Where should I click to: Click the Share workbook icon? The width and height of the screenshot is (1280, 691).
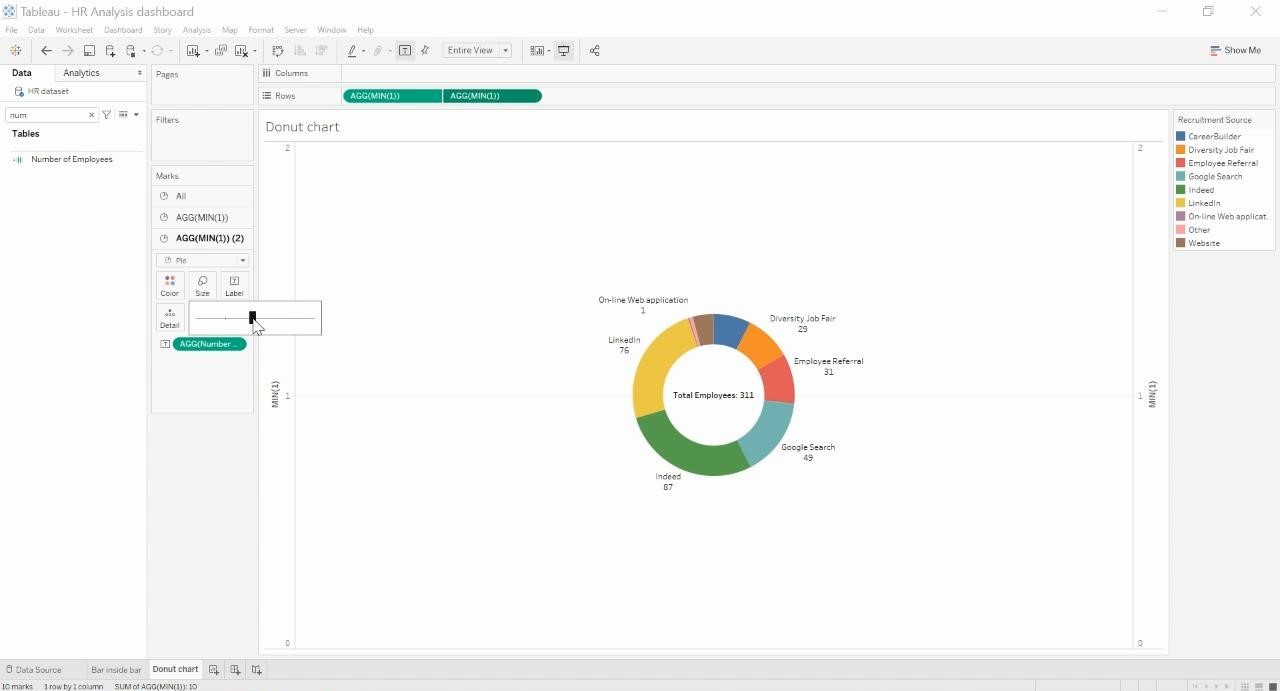594,50
